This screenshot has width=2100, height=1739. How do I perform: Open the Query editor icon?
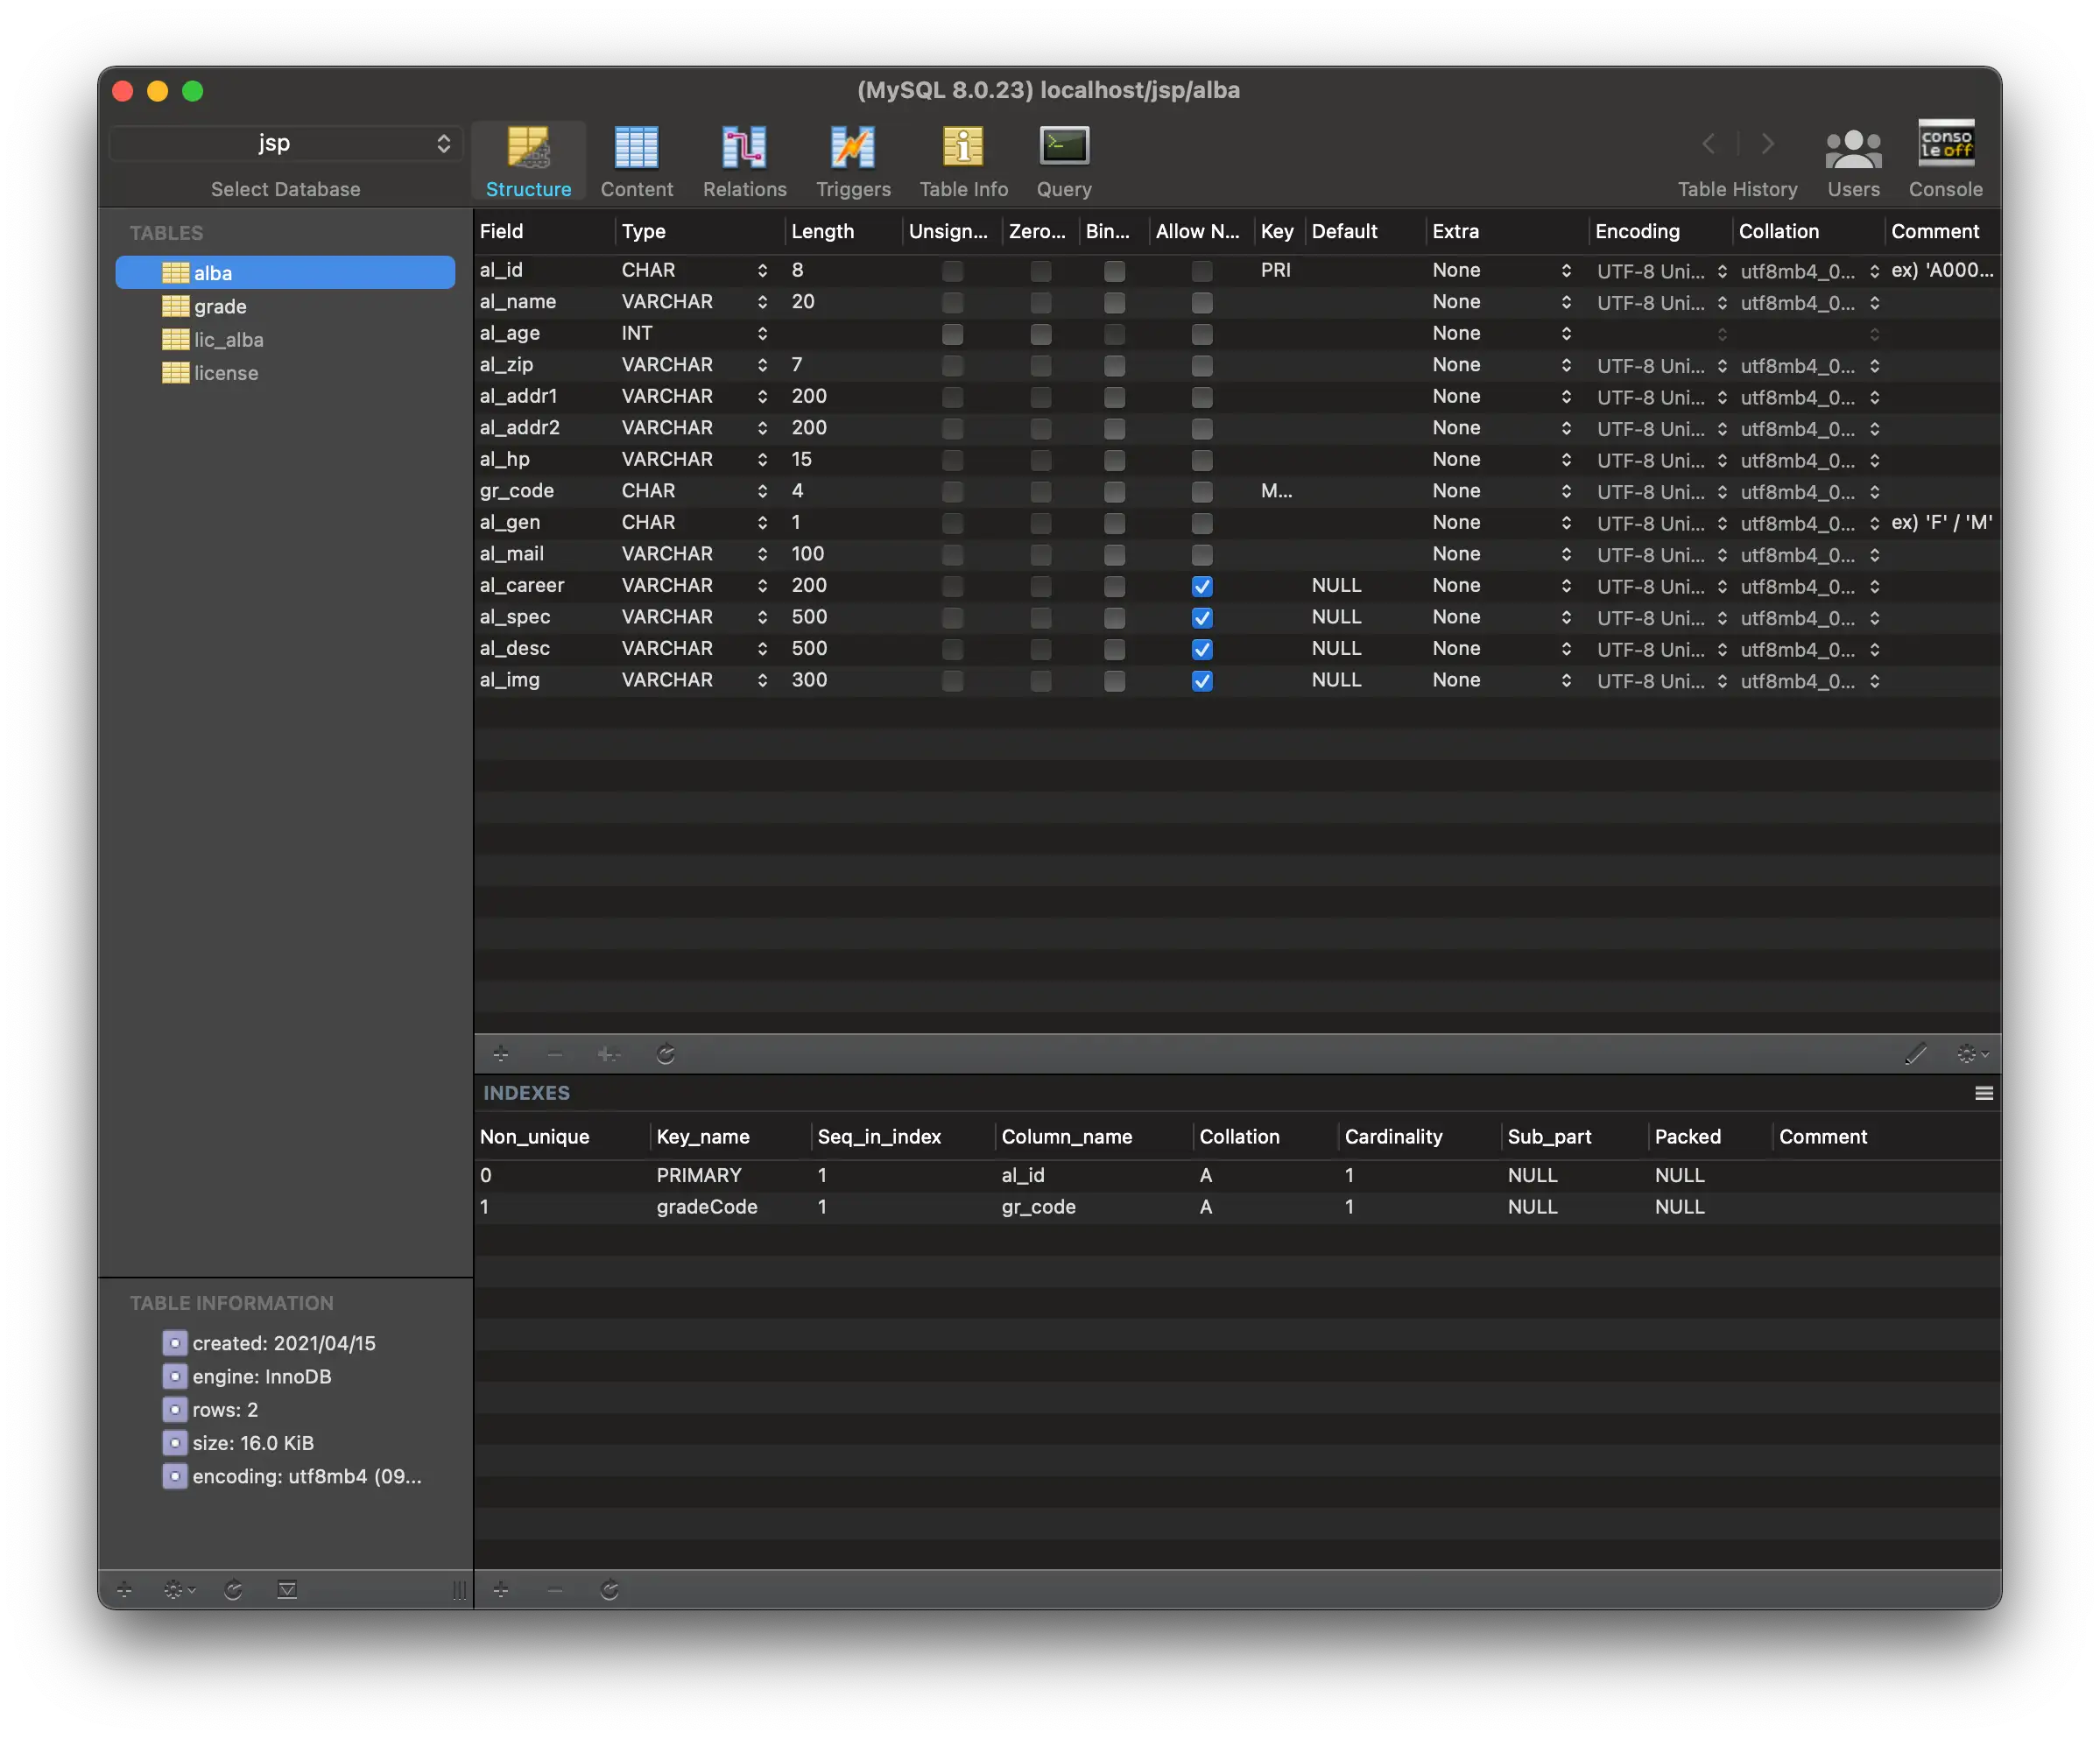click(x=1063, y=148)
